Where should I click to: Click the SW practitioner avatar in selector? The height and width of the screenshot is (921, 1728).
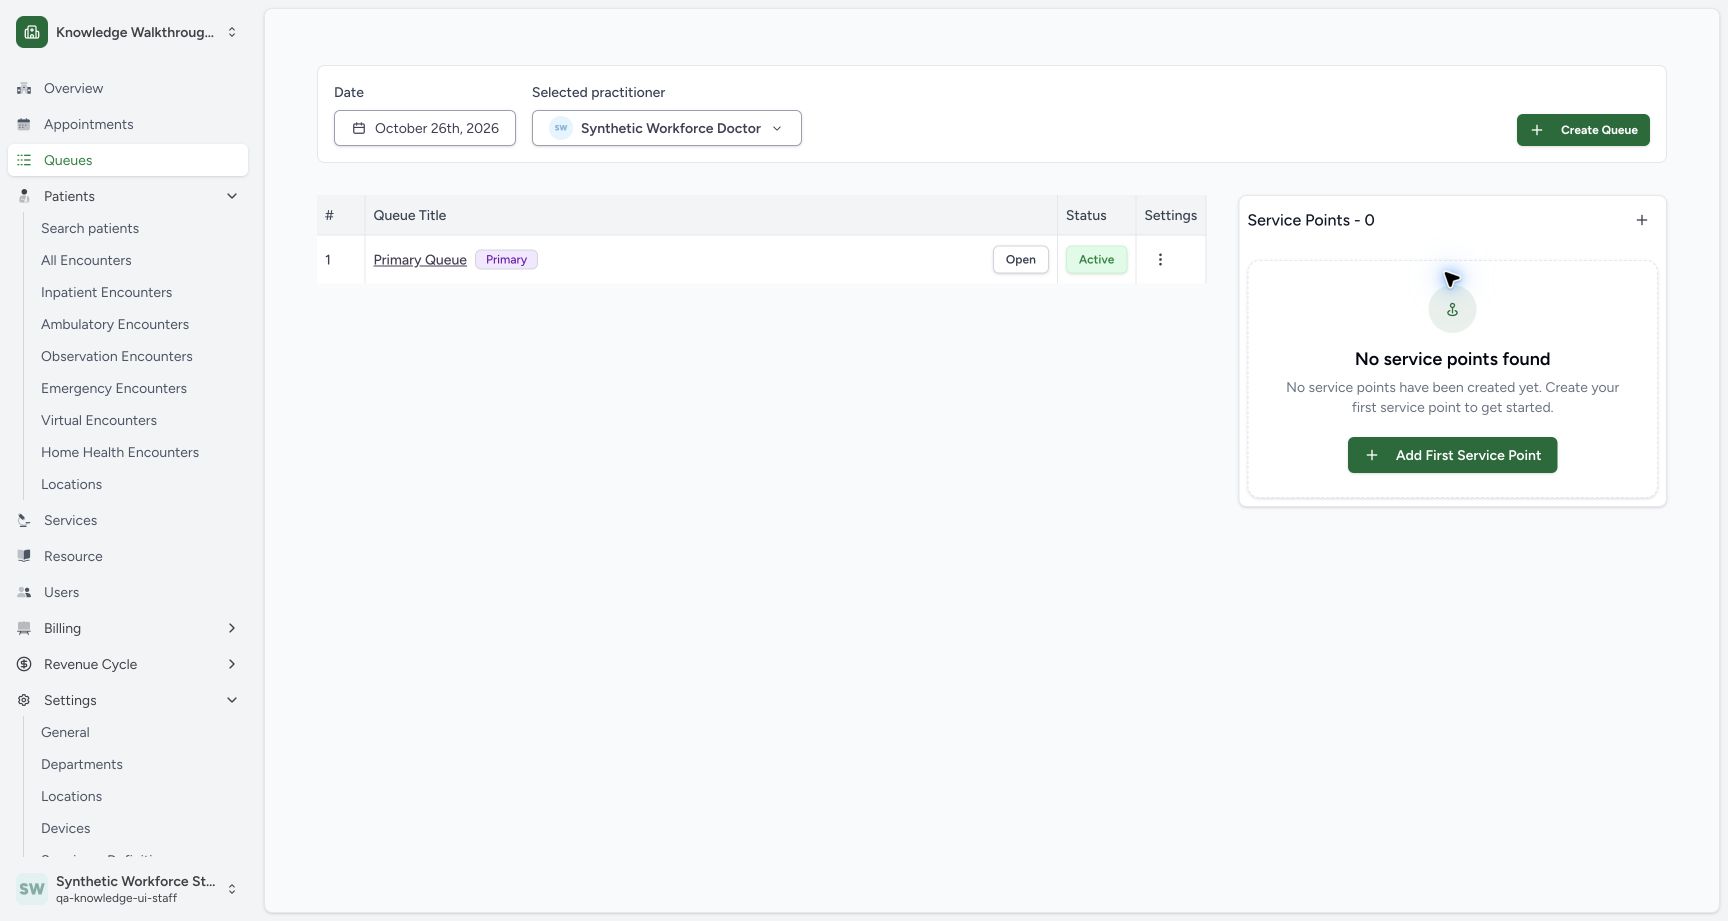tap(561, 128)
